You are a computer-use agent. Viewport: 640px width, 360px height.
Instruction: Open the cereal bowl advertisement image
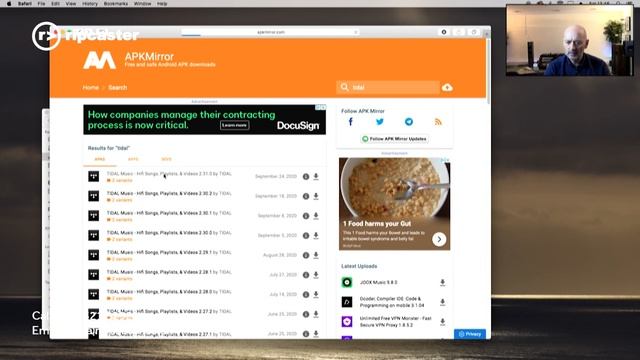pos(394,188)
